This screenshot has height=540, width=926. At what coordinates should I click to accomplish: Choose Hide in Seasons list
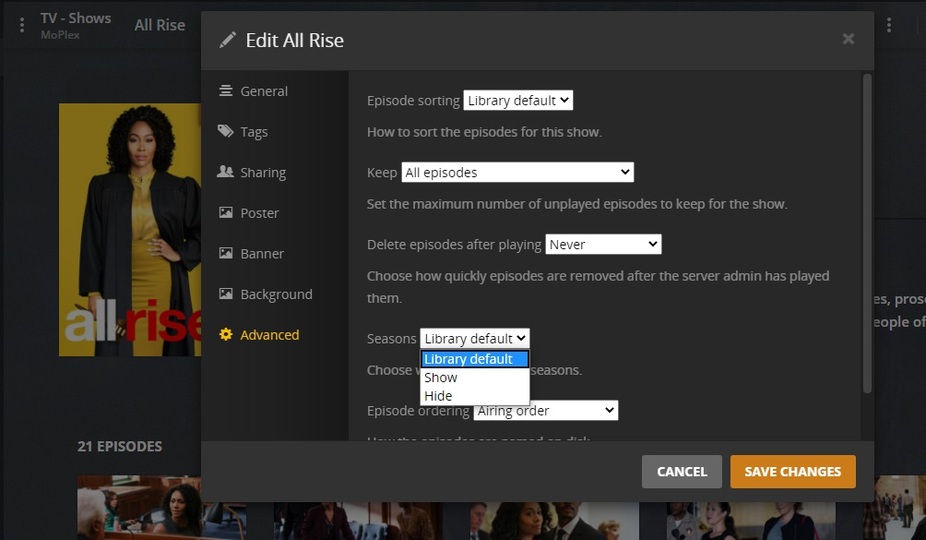tap(475, 396)
